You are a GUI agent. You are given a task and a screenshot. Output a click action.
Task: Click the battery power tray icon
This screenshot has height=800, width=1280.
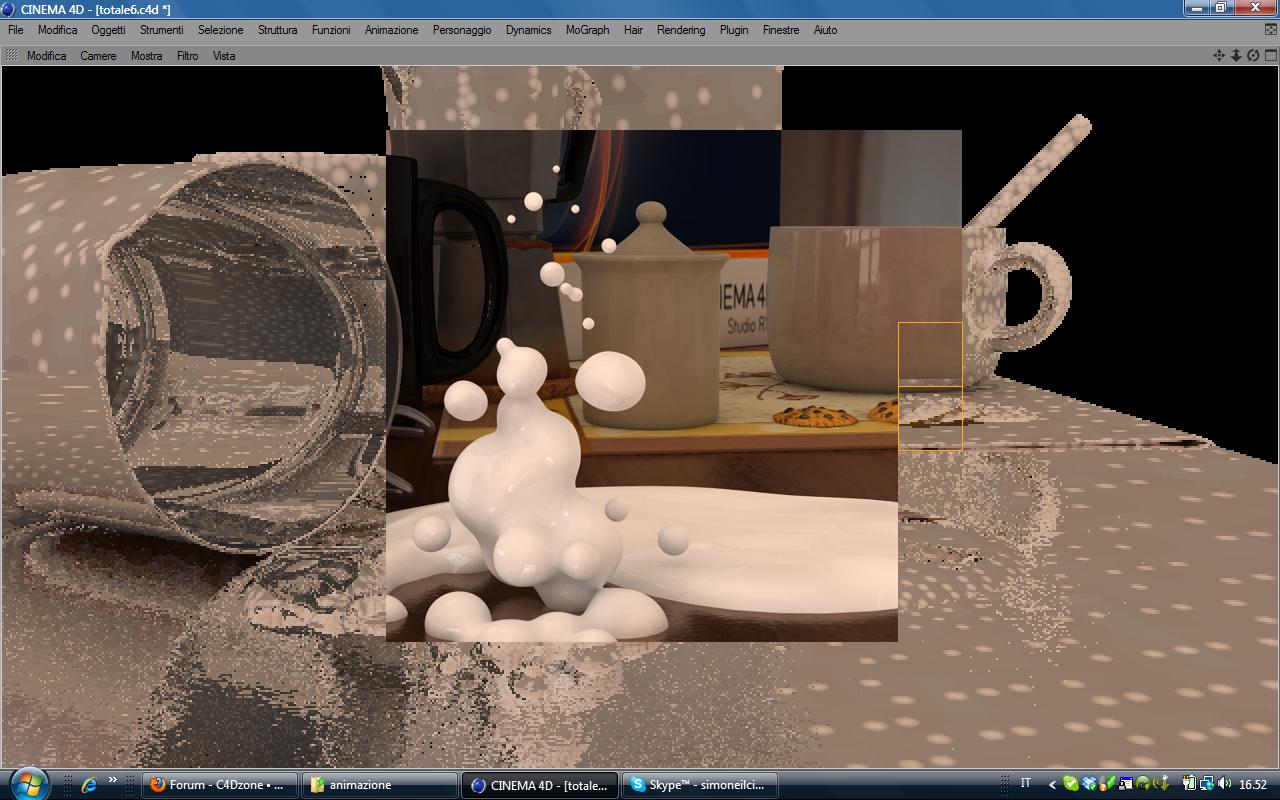(1189, 784)
